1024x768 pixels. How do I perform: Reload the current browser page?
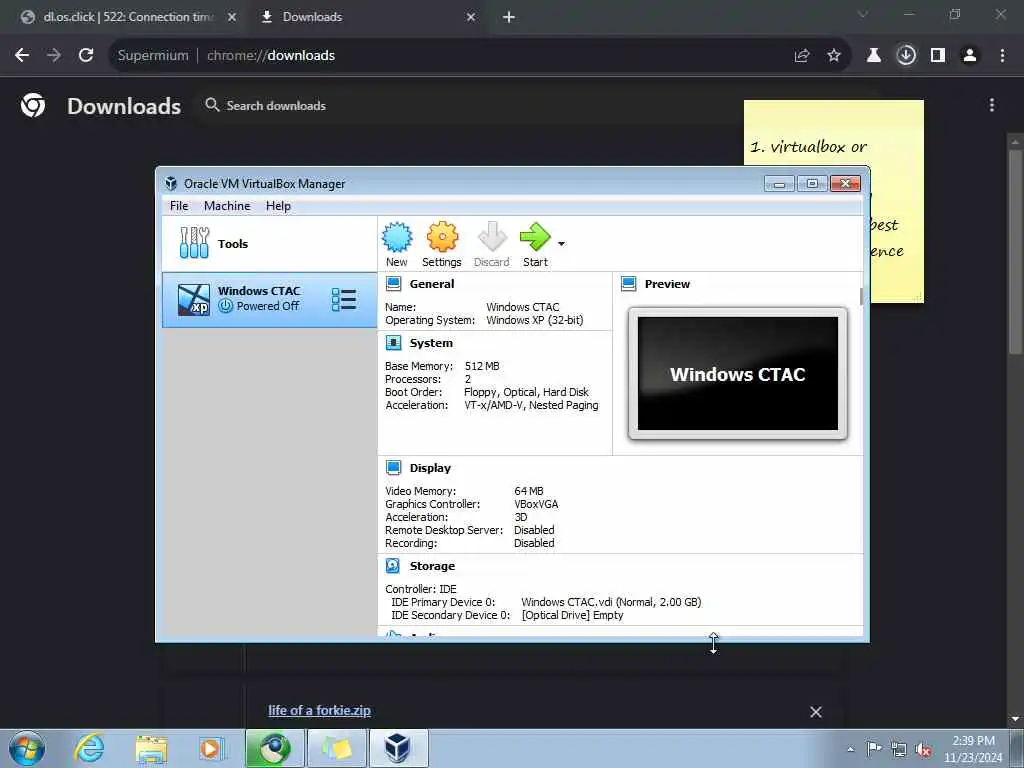click(86, 56)
